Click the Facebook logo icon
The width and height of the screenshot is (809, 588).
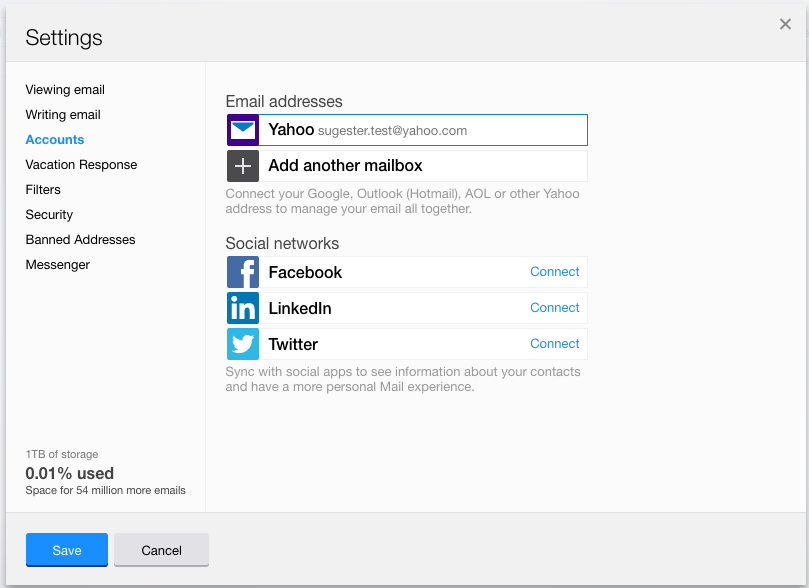coord(243,272)
